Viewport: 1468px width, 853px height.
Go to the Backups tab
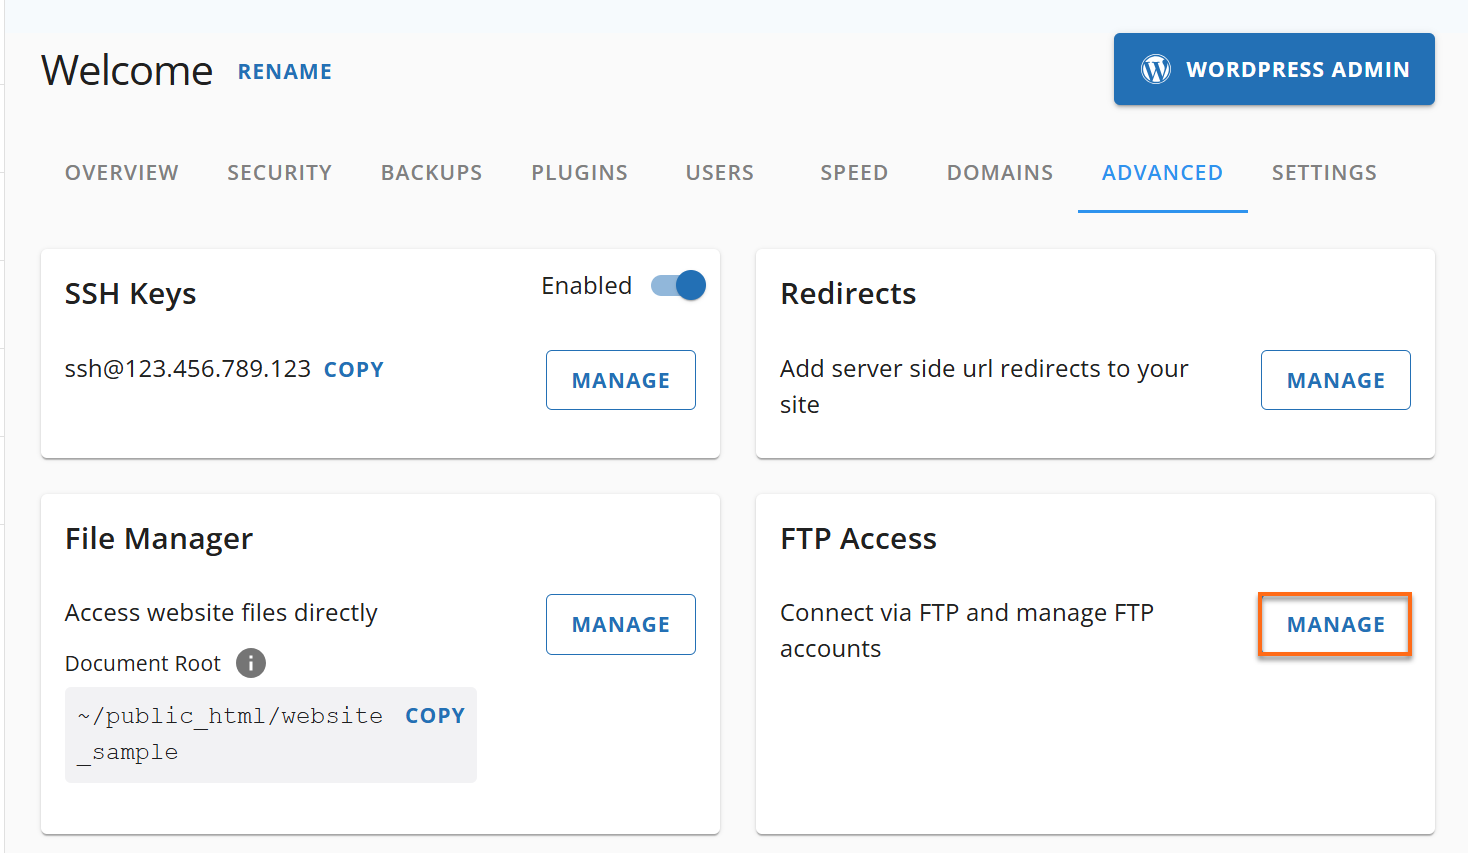432,173
